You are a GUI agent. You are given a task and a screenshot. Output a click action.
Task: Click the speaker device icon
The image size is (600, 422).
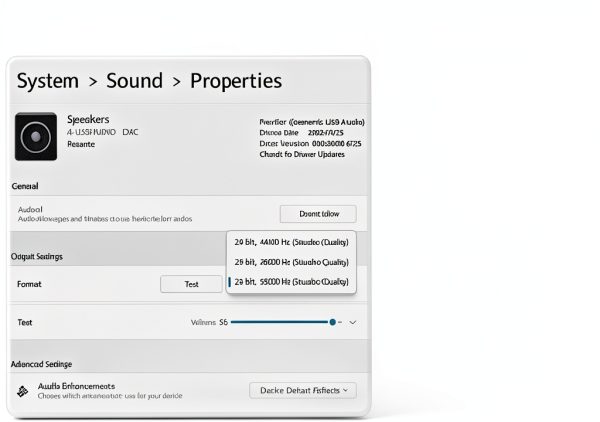(36, 137)
